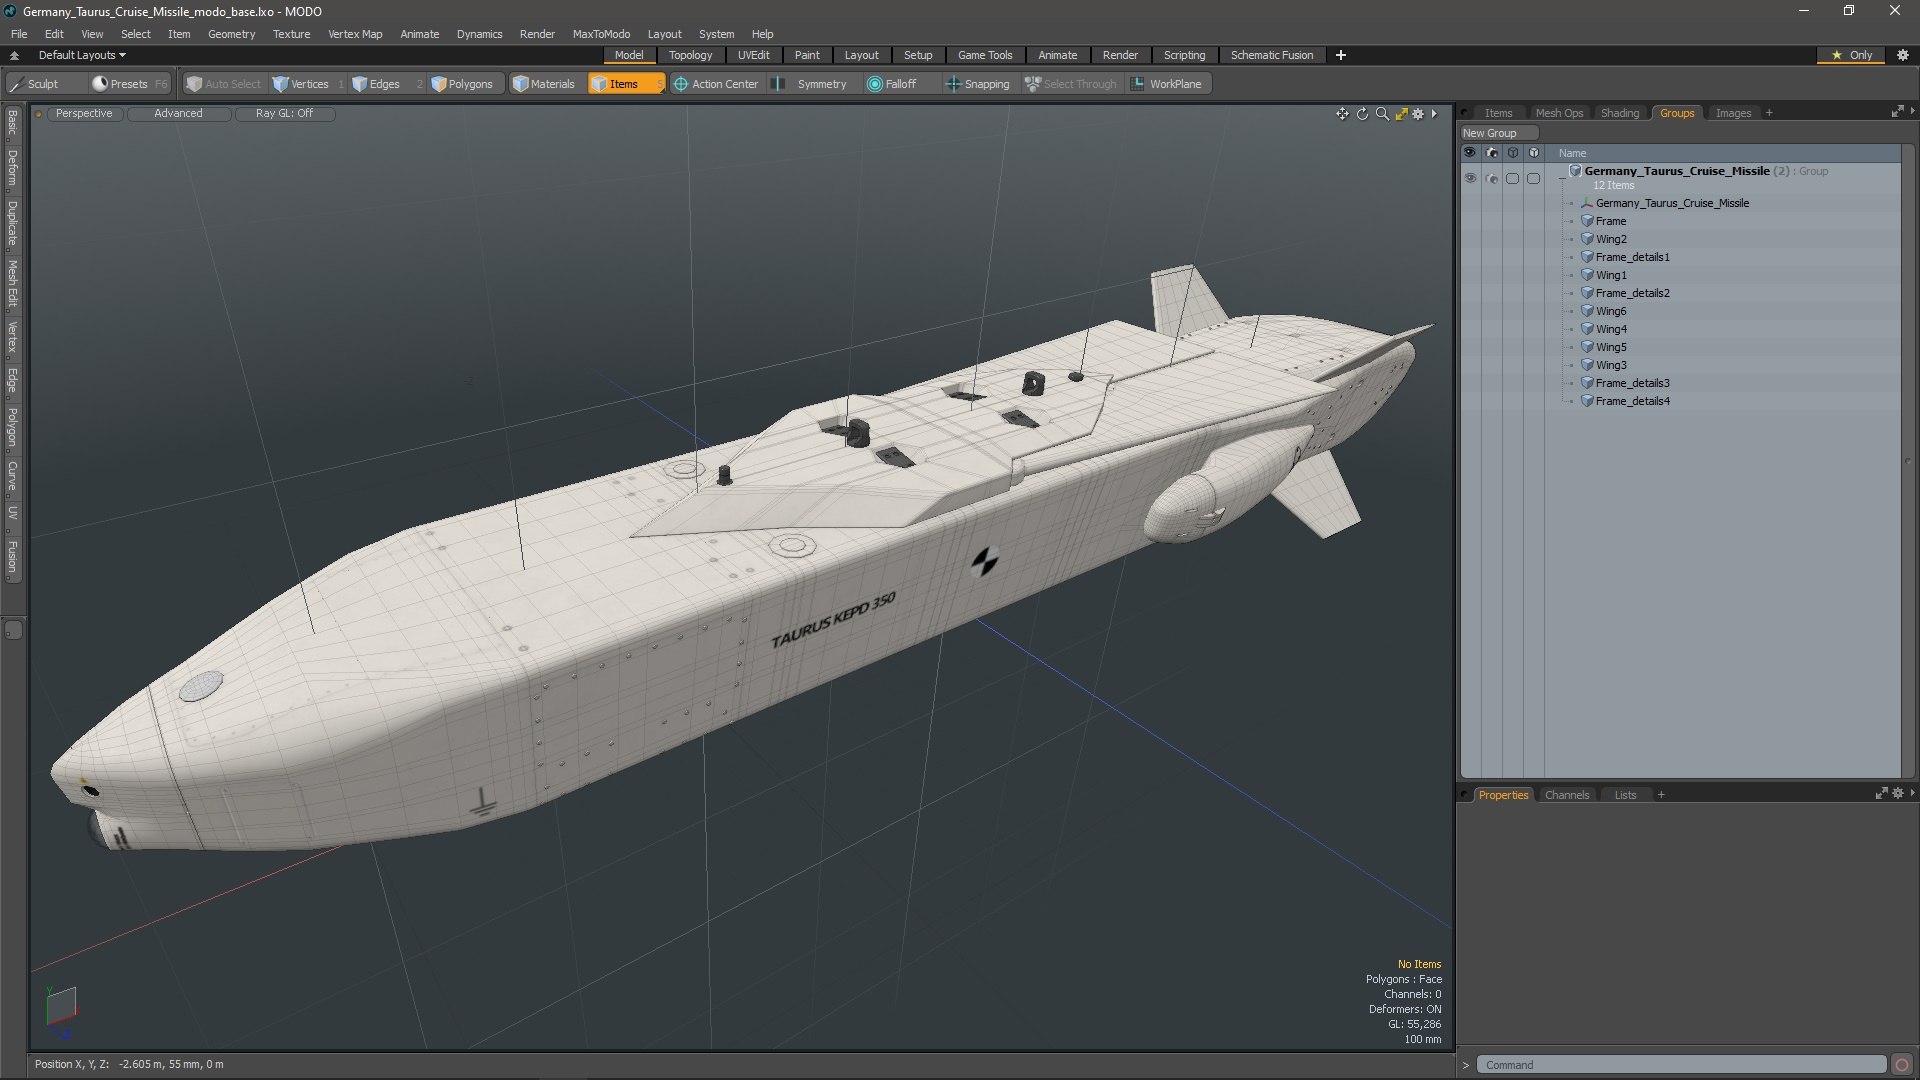Open the Presets browser
1920x1080 pixels.
tap(128, 84)
